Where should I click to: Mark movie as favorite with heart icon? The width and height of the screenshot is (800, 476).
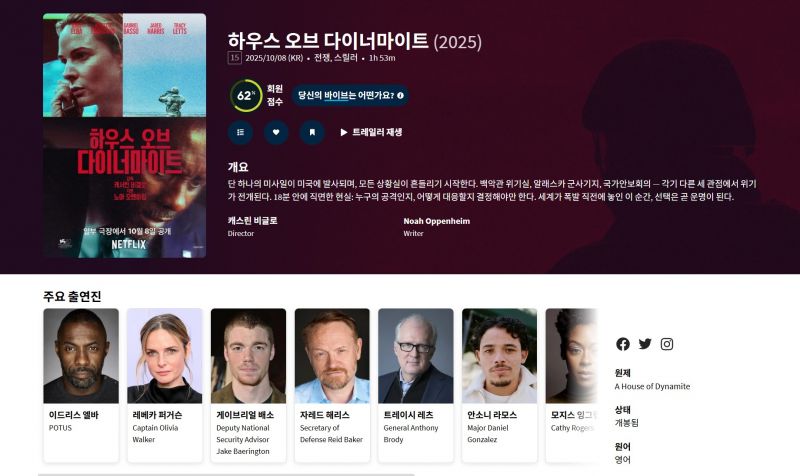276,132
